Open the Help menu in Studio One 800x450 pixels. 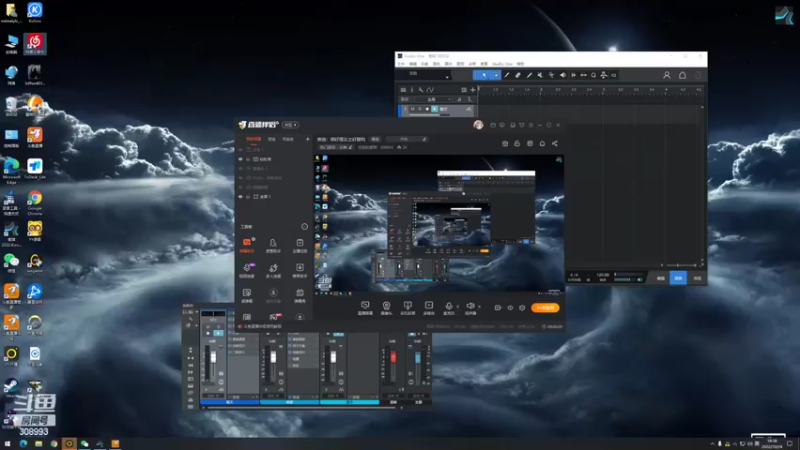(x=520, y=64)
